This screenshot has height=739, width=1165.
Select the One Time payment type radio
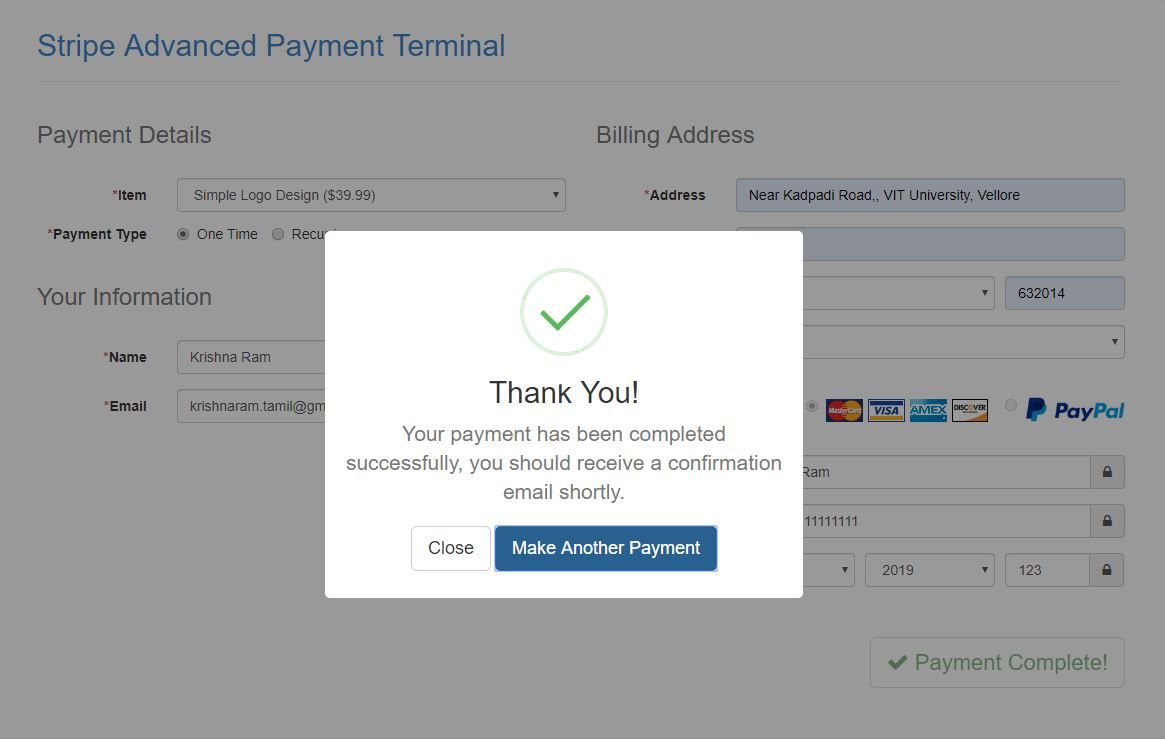pos(183,234)
